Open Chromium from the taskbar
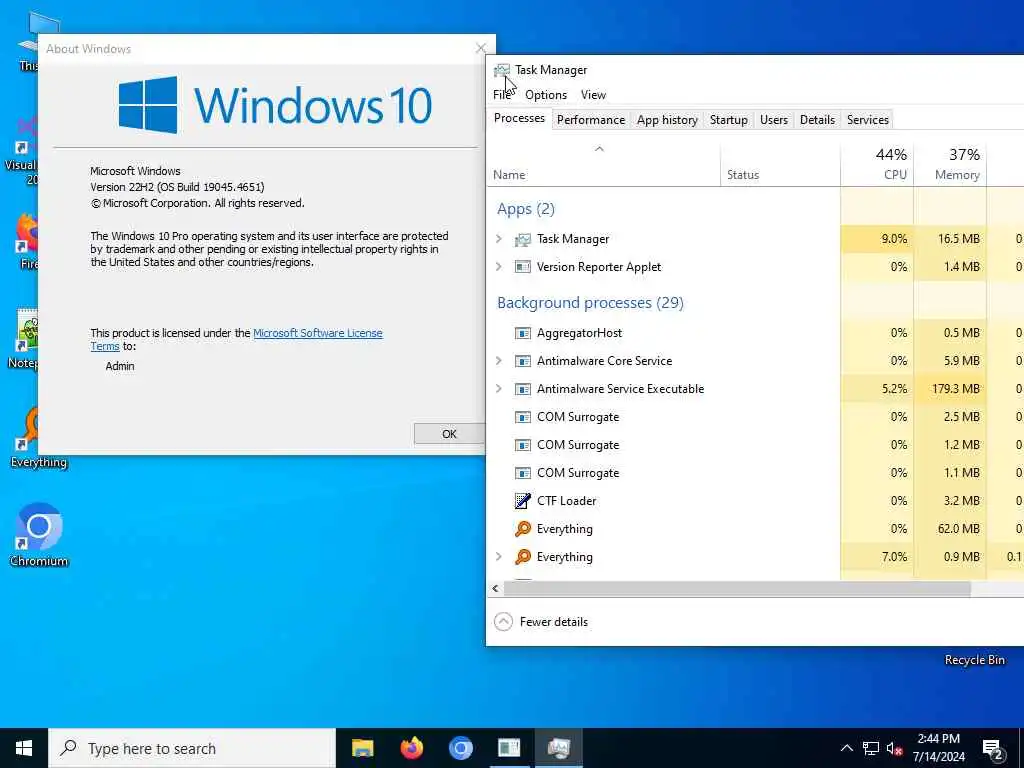Screen dimensions: 1024x768 pyautogui.click(x=460, y=748)
